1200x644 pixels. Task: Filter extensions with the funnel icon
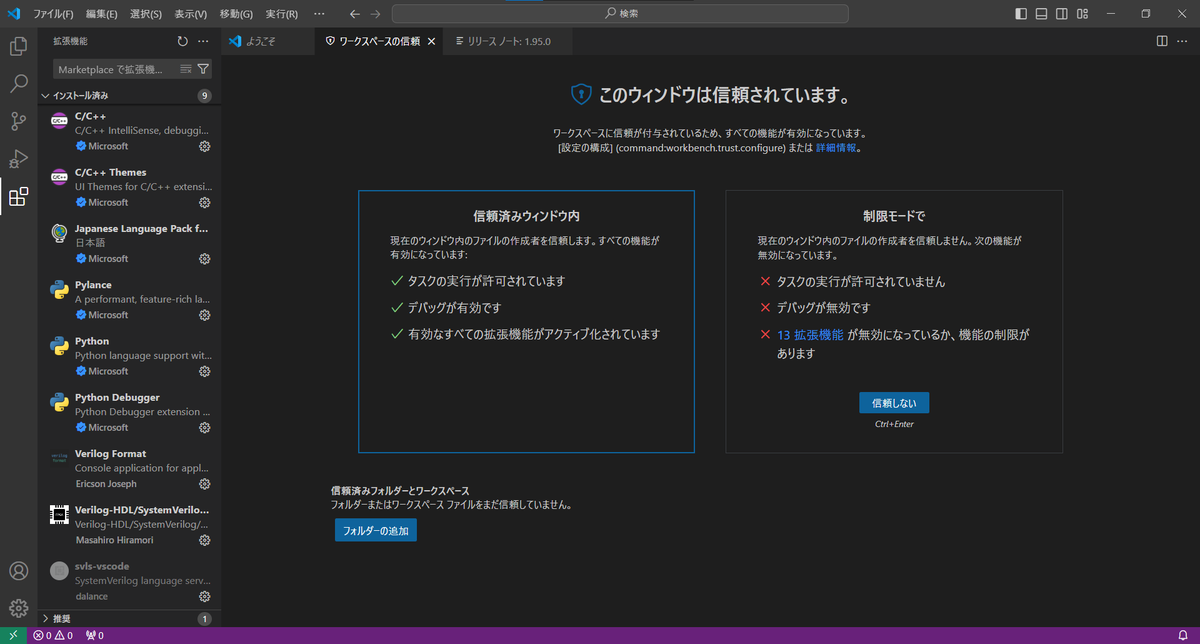(203, 69)
